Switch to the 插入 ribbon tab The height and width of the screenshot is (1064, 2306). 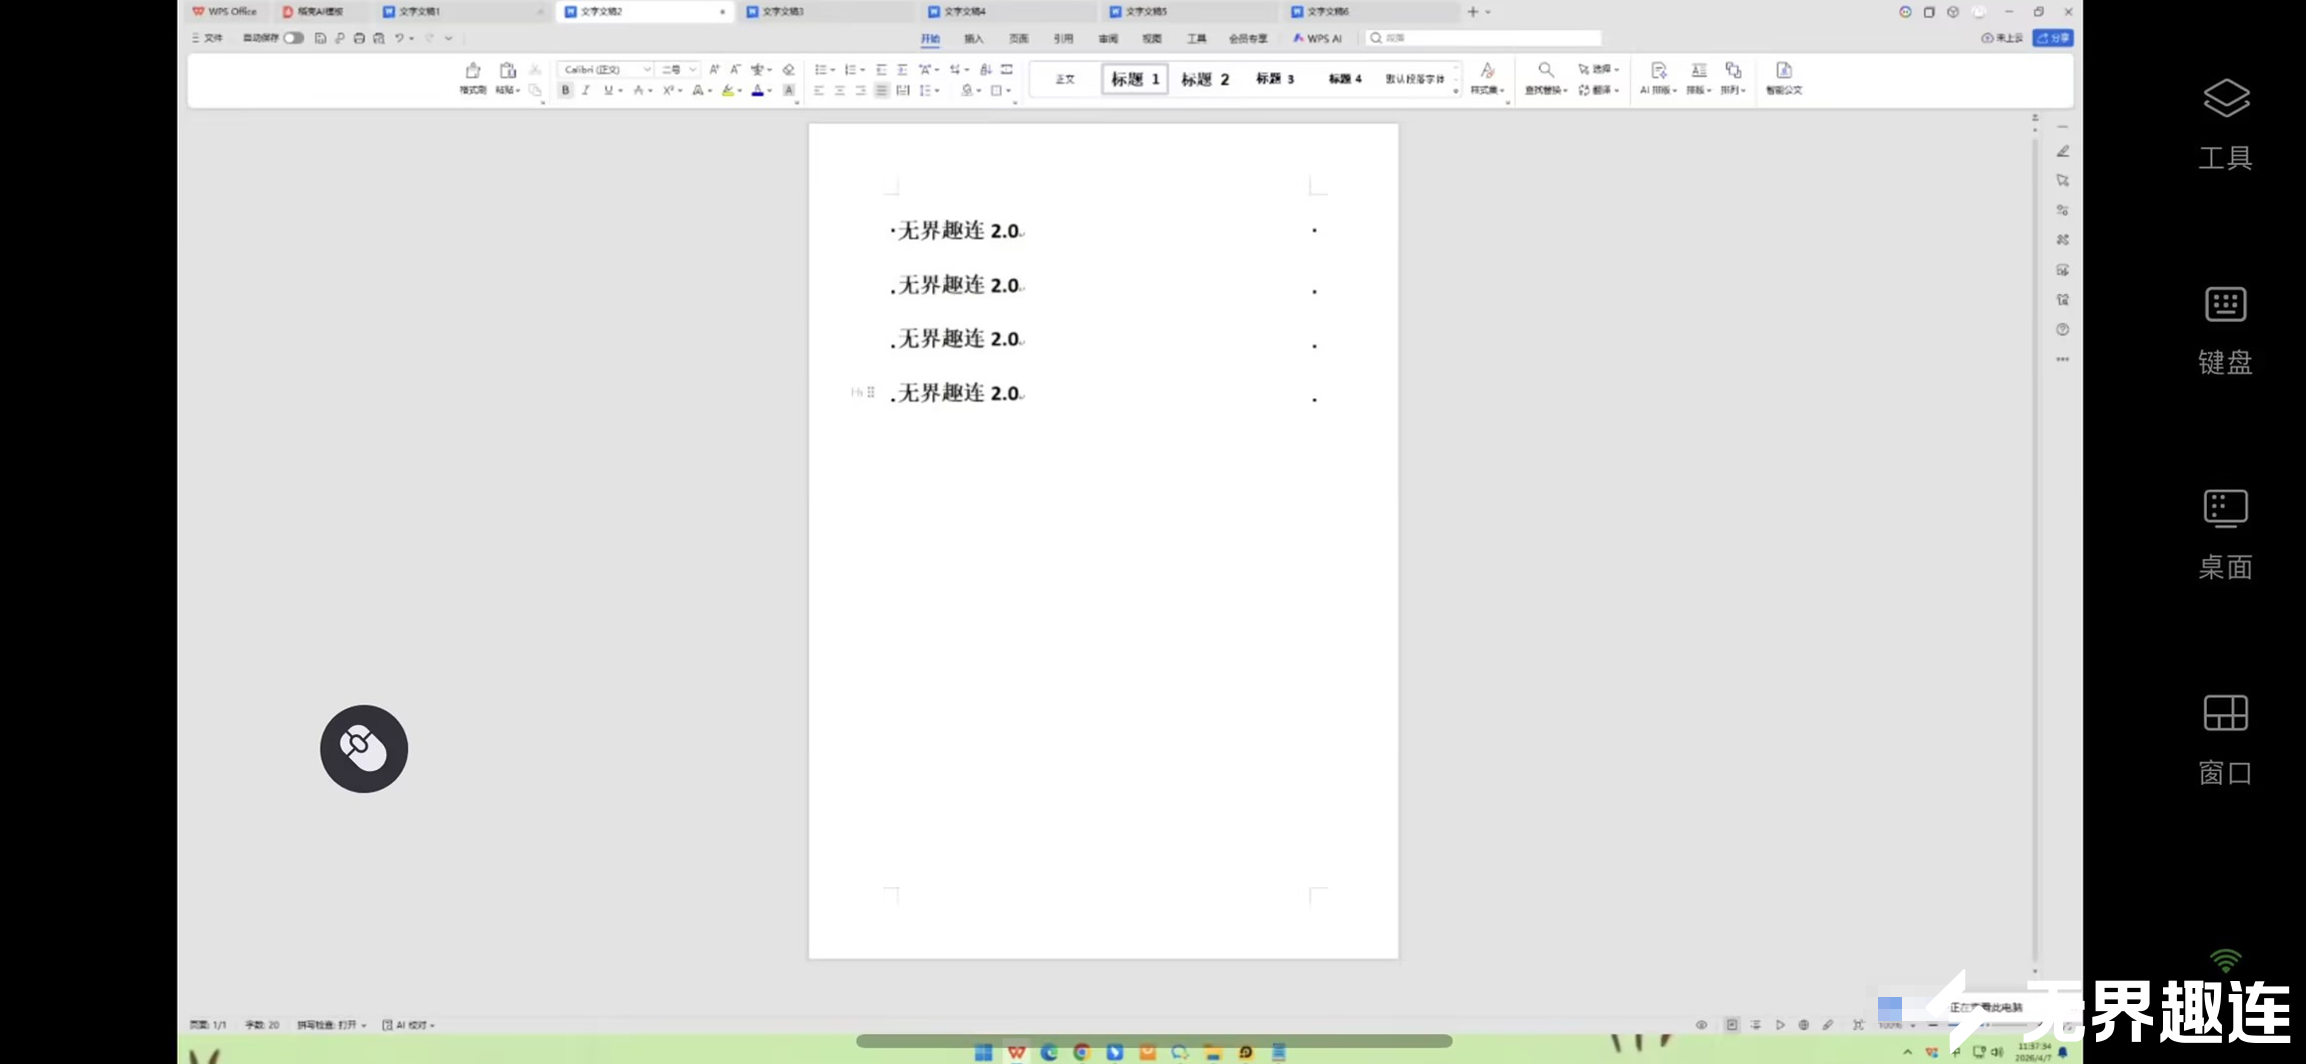pyautogui.click(x=973, y=38)
